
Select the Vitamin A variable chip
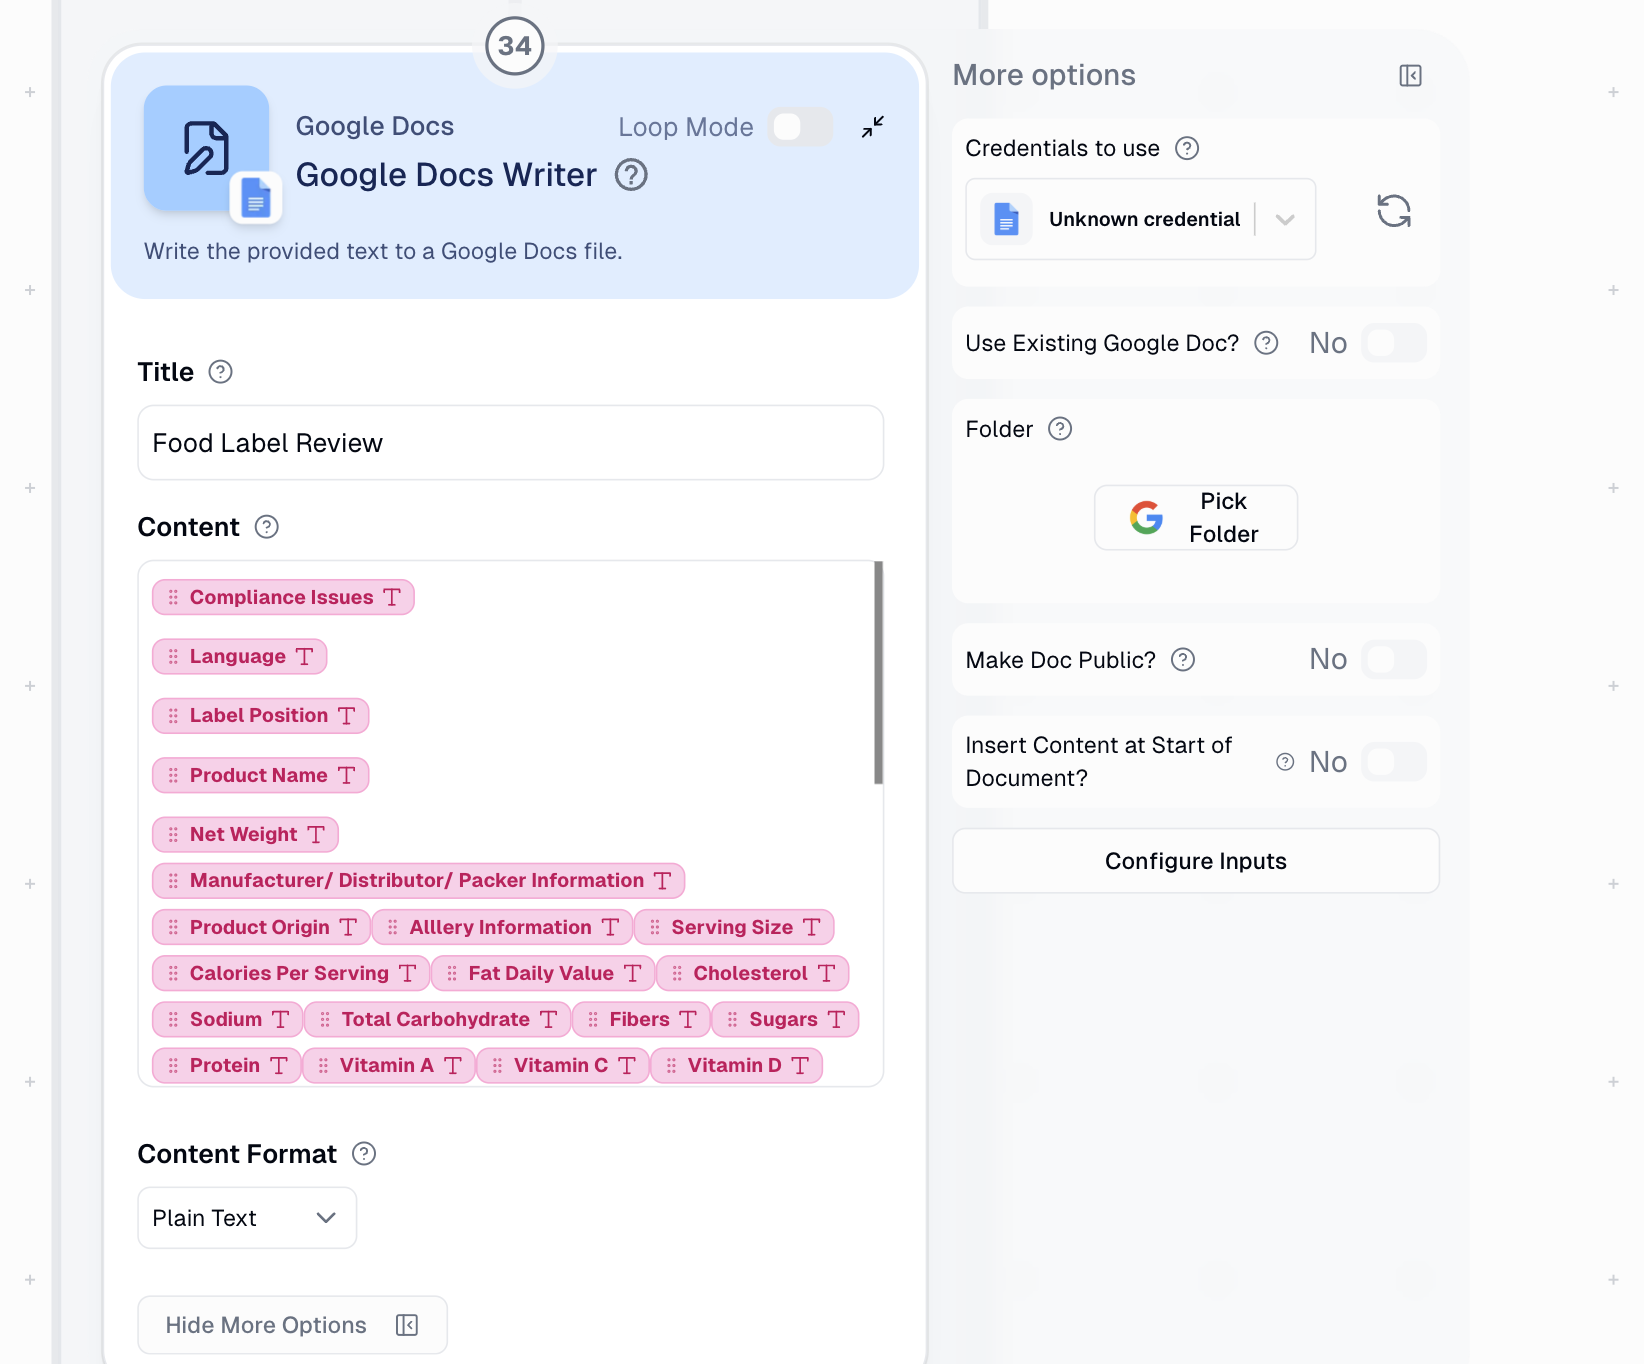(x=389, y=1065)
